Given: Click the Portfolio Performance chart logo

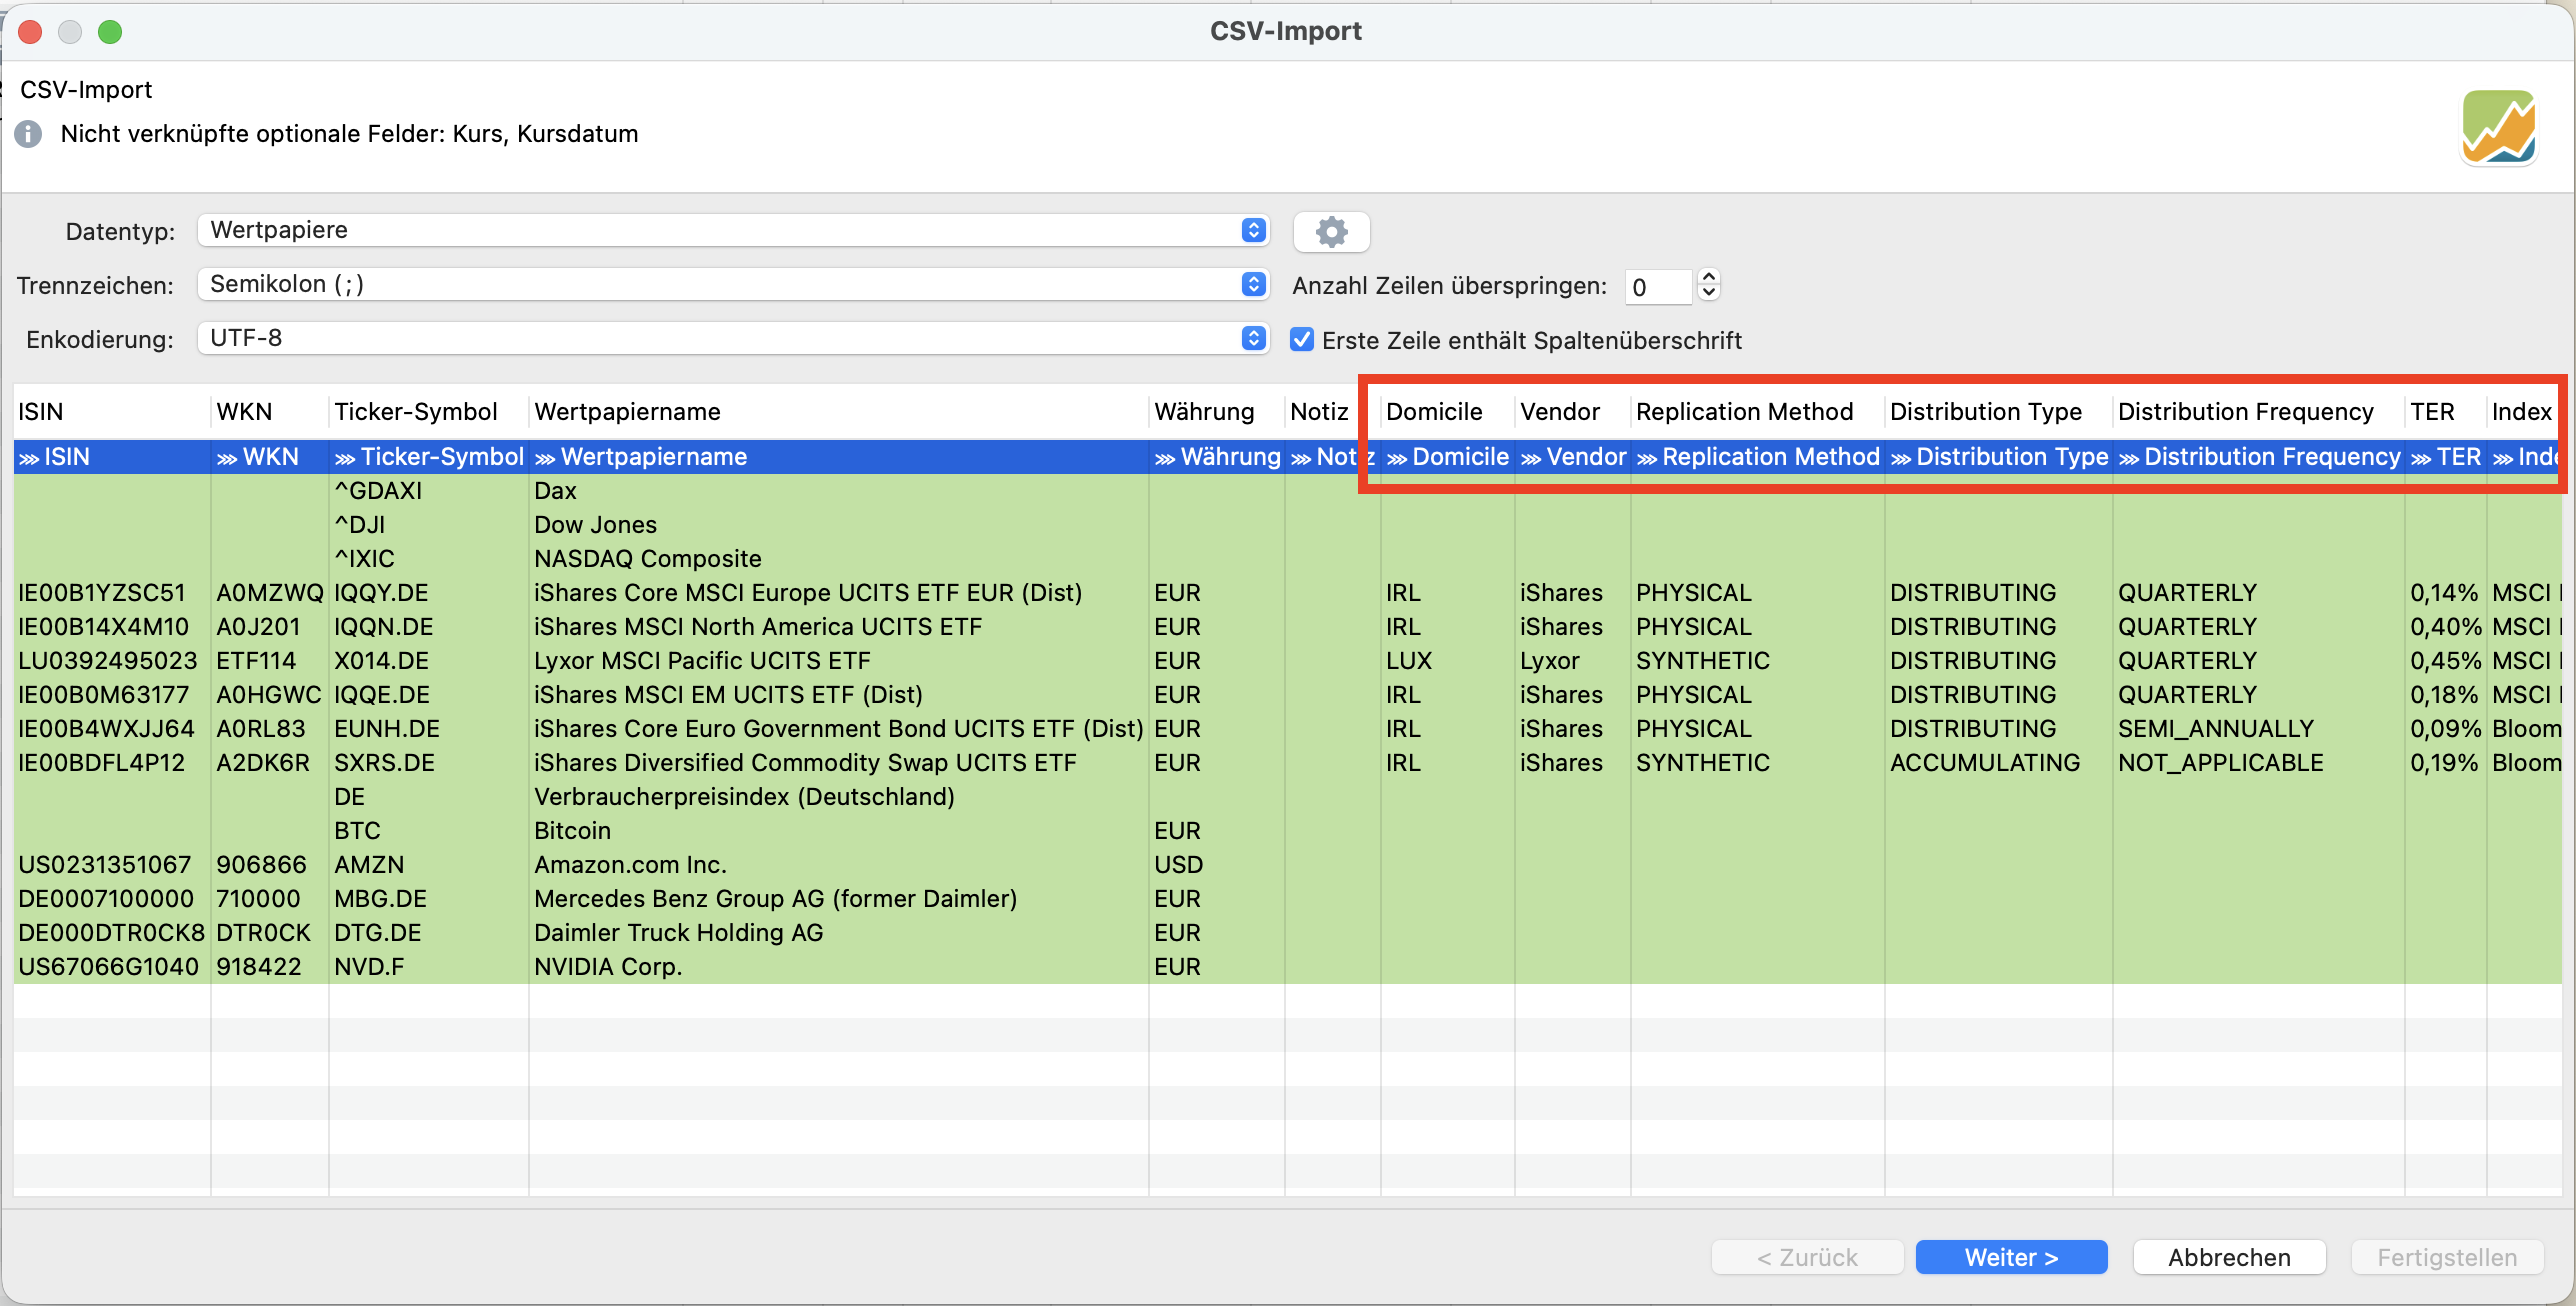Looking at the screenshot, I should click(x=2498, y=127).
